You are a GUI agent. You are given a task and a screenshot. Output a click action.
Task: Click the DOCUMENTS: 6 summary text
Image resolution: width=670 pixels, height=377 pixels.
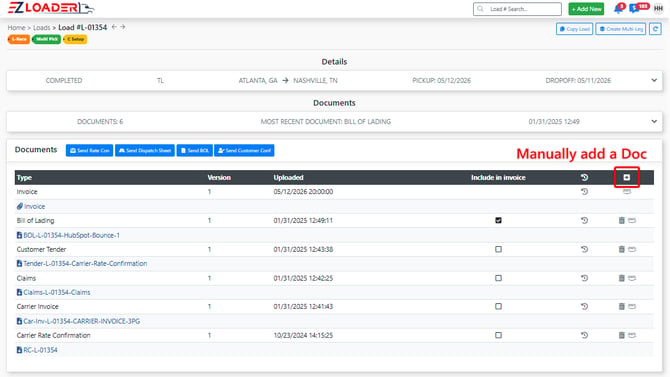100,122
